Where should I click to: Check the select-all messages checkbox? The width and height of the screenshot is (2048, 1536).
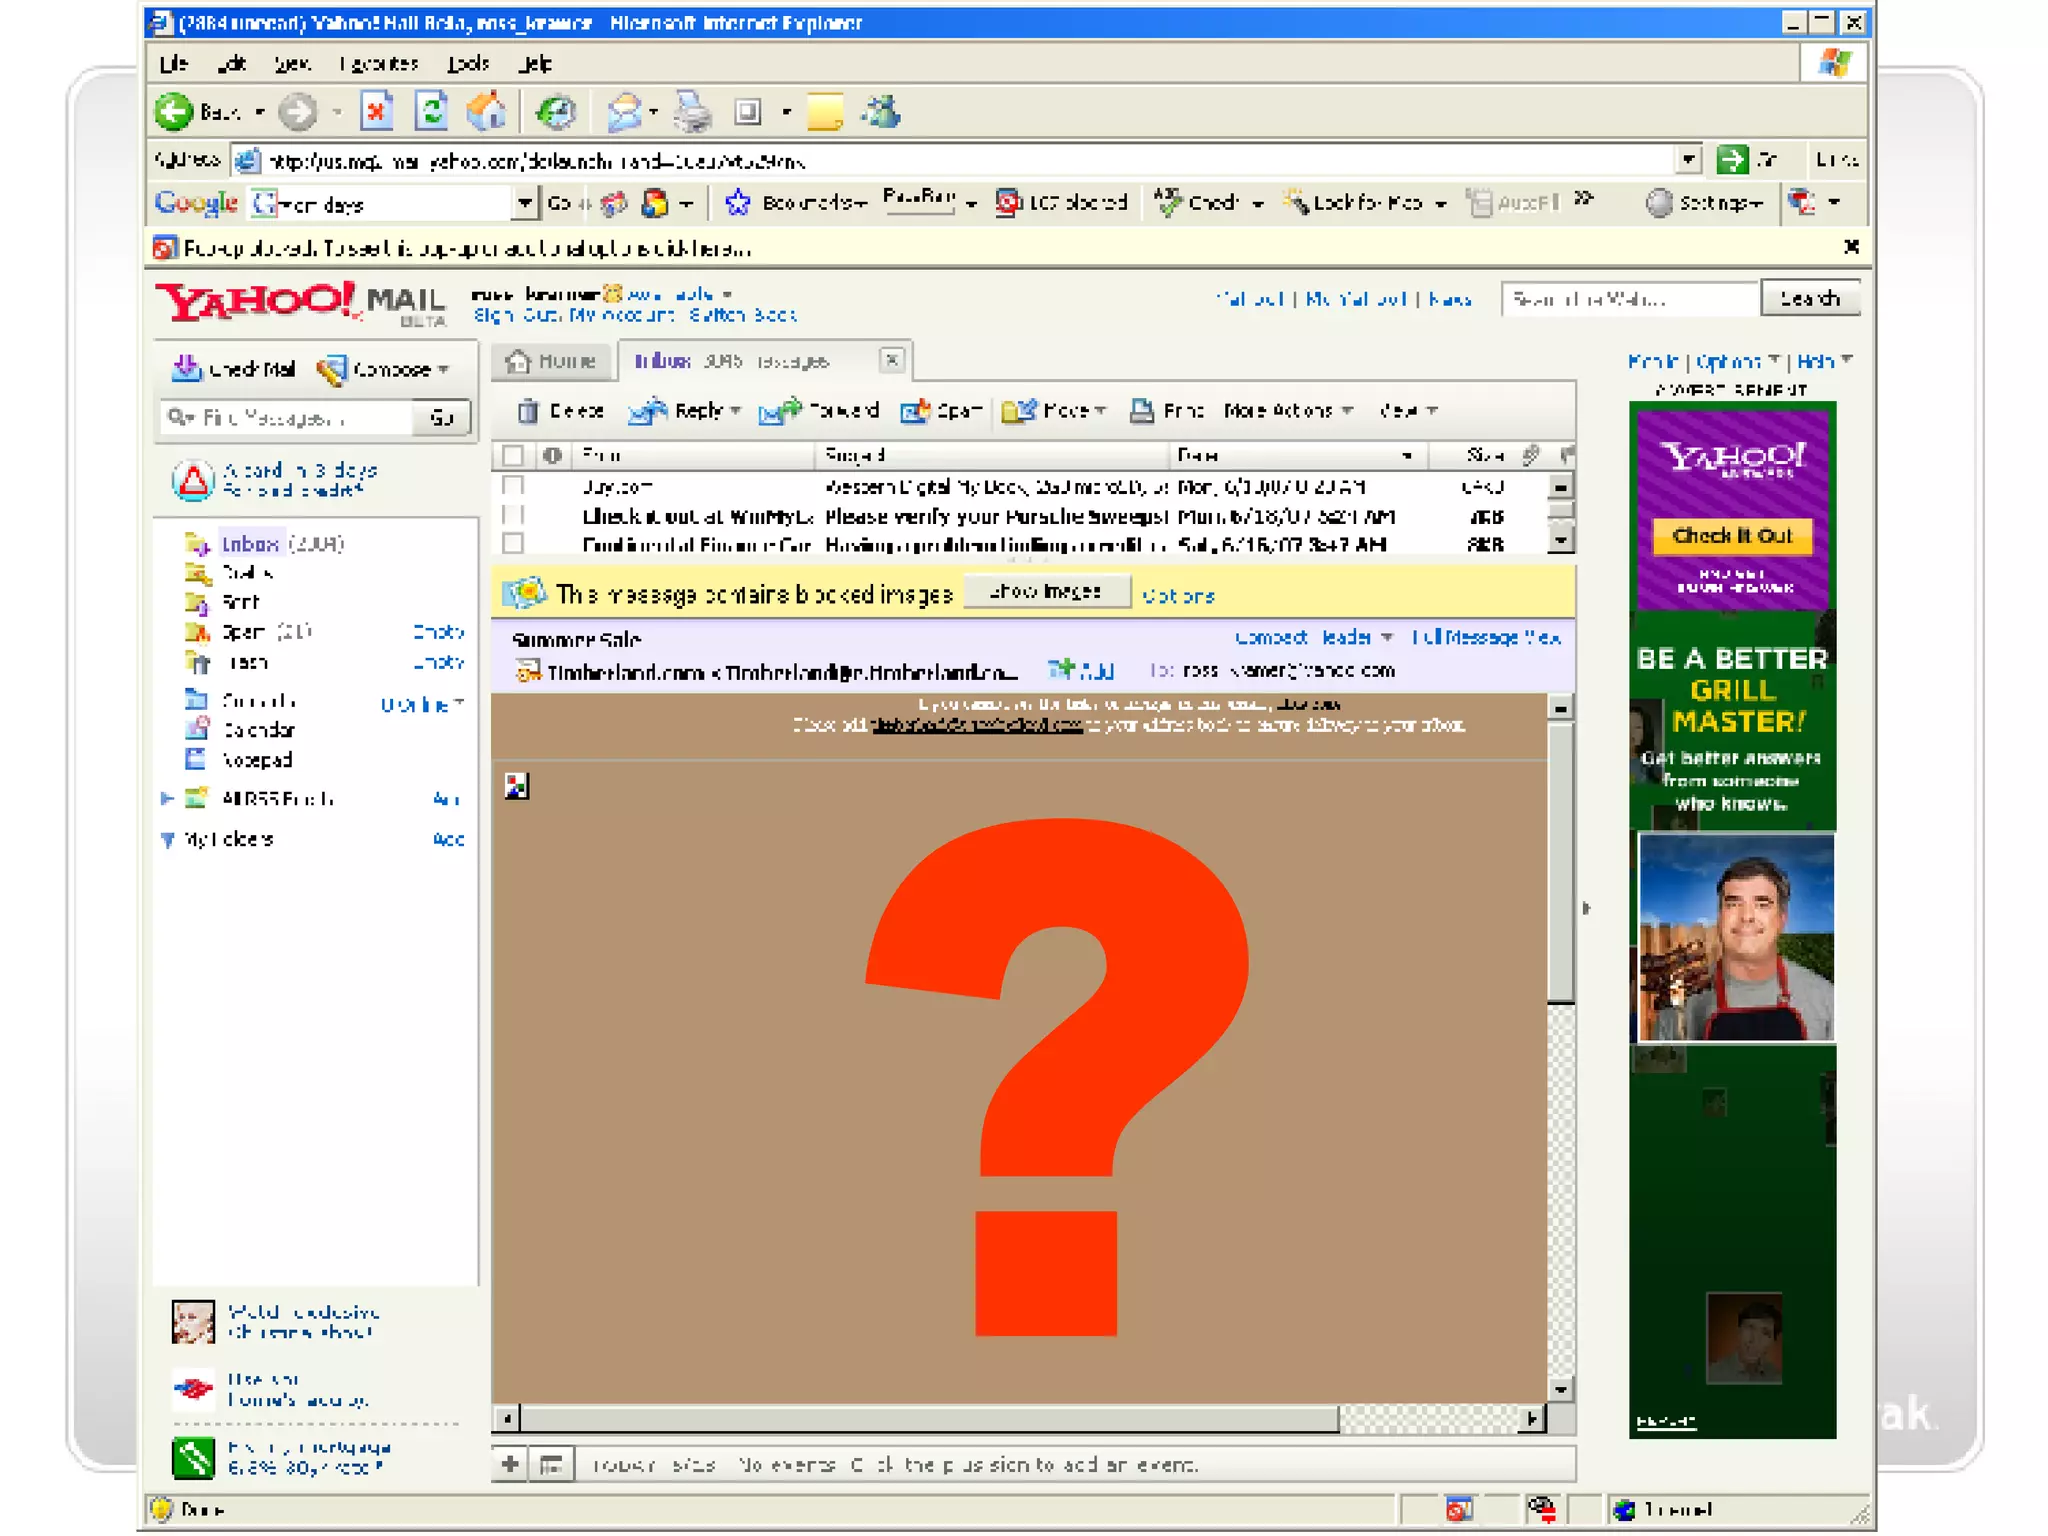click(513, 456)
